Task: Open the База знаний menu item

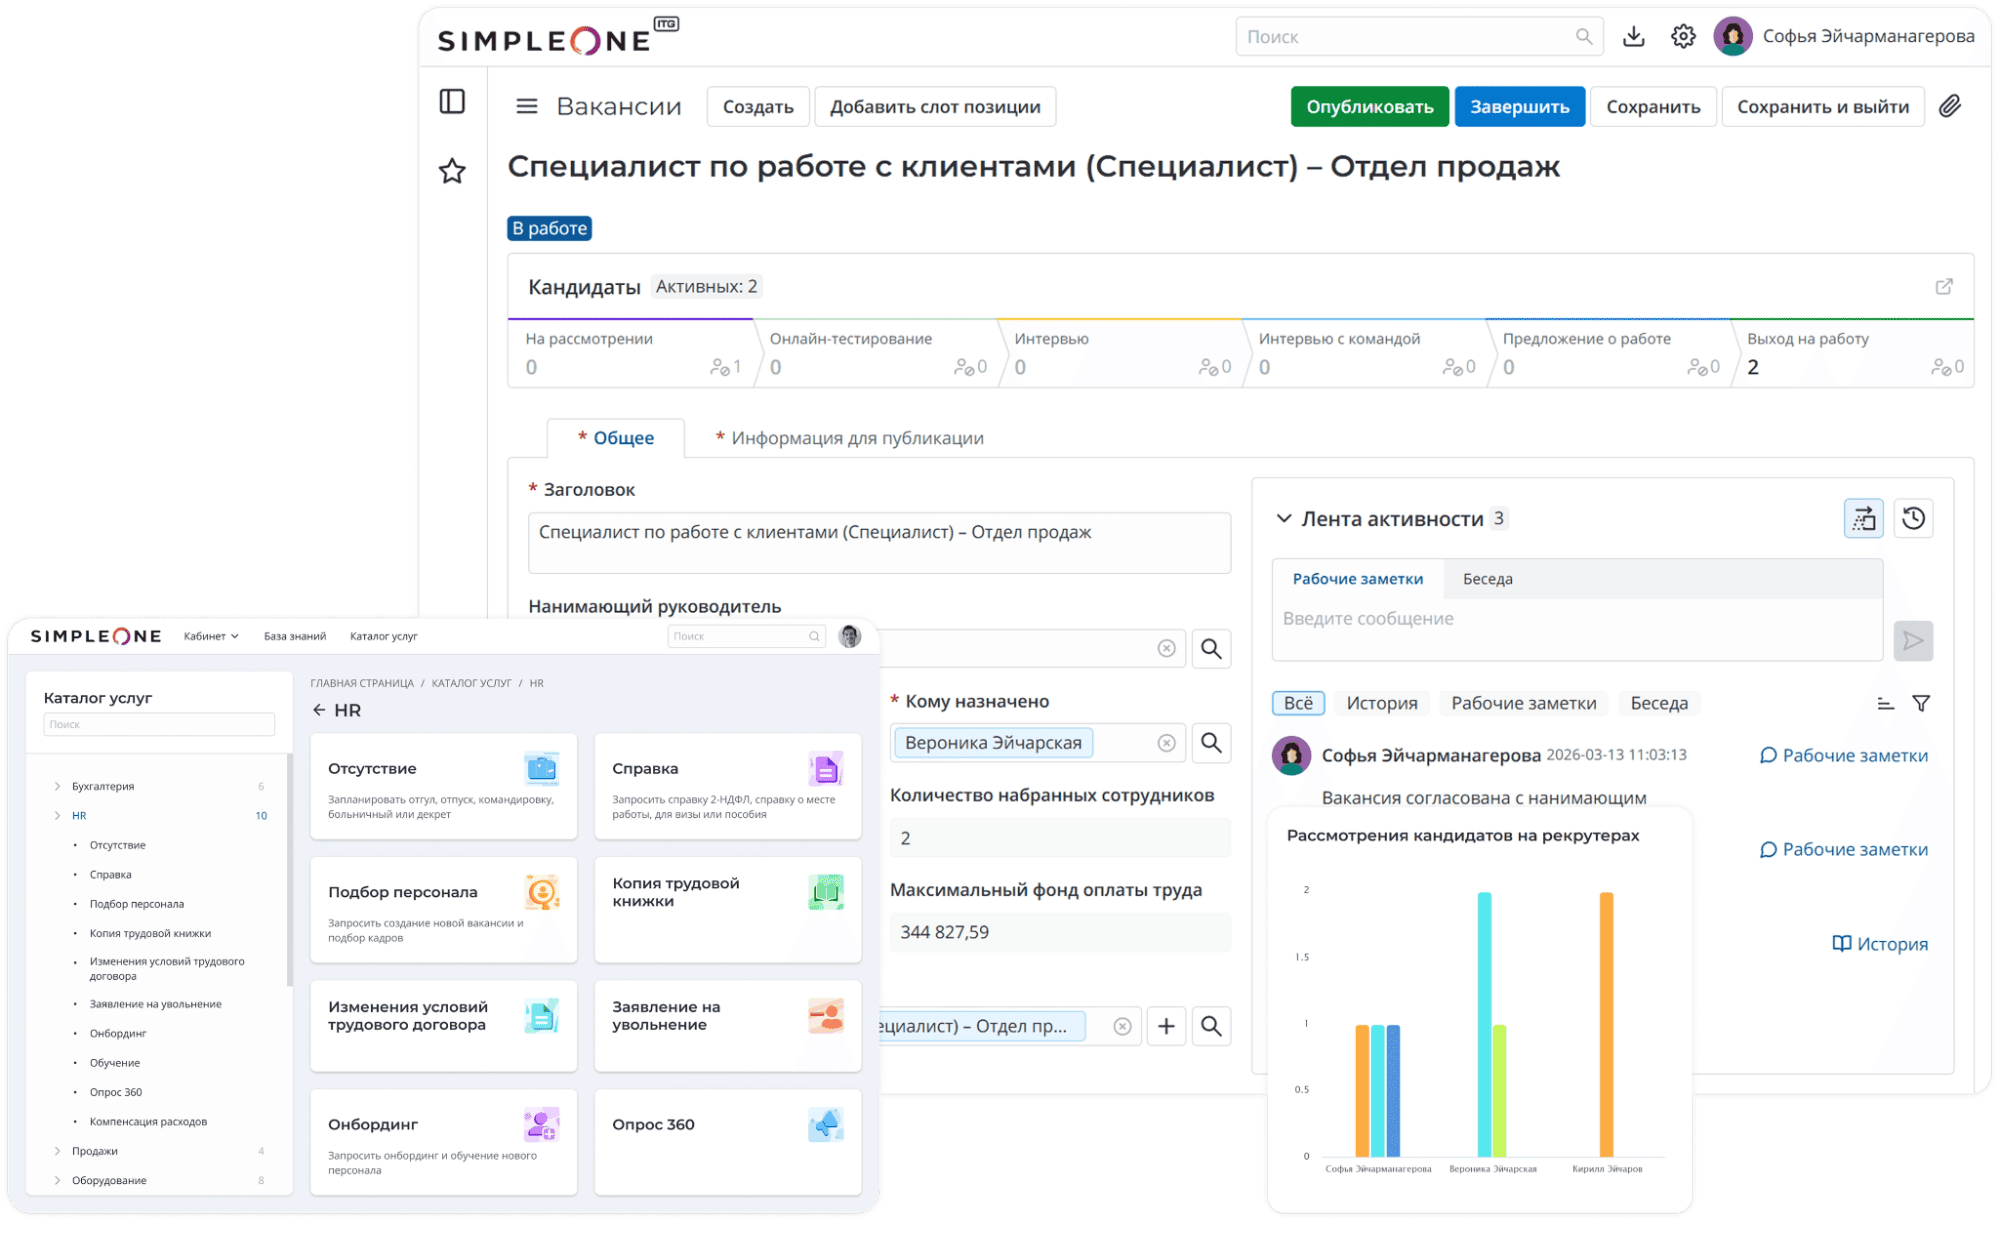Action: click(x=294, y=635)
